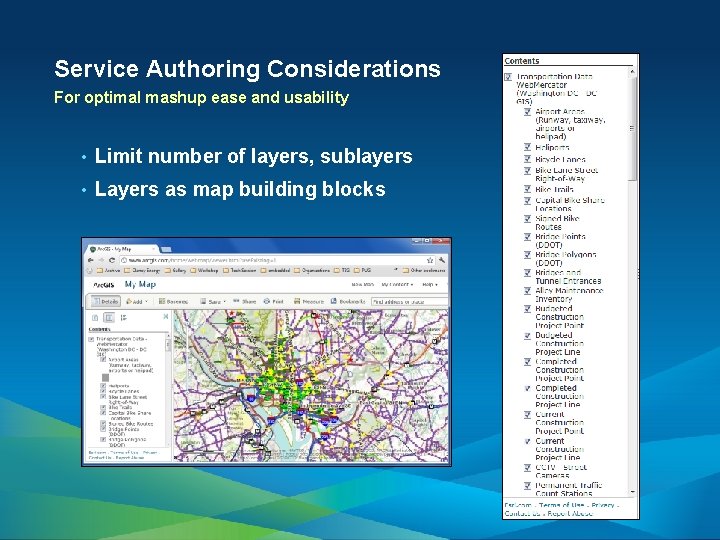Click the gray Airport Areas legend swatch
The height and width of the screenshot is (540, 720).
pos(105,377)
